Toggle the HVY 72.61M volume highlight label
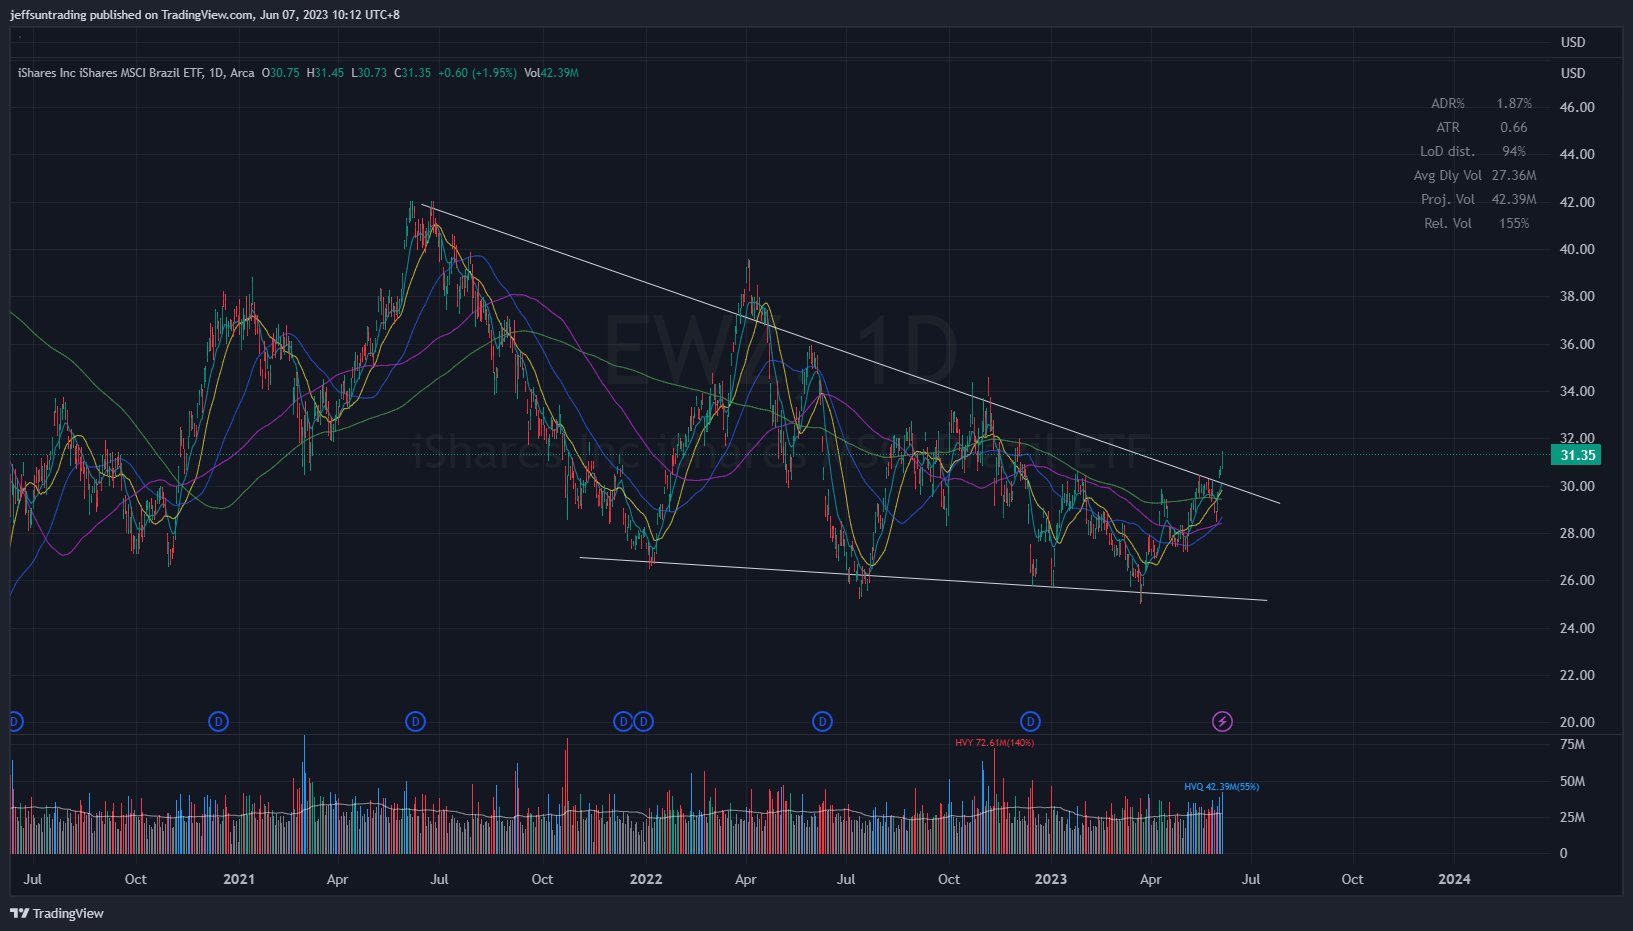 994,743
